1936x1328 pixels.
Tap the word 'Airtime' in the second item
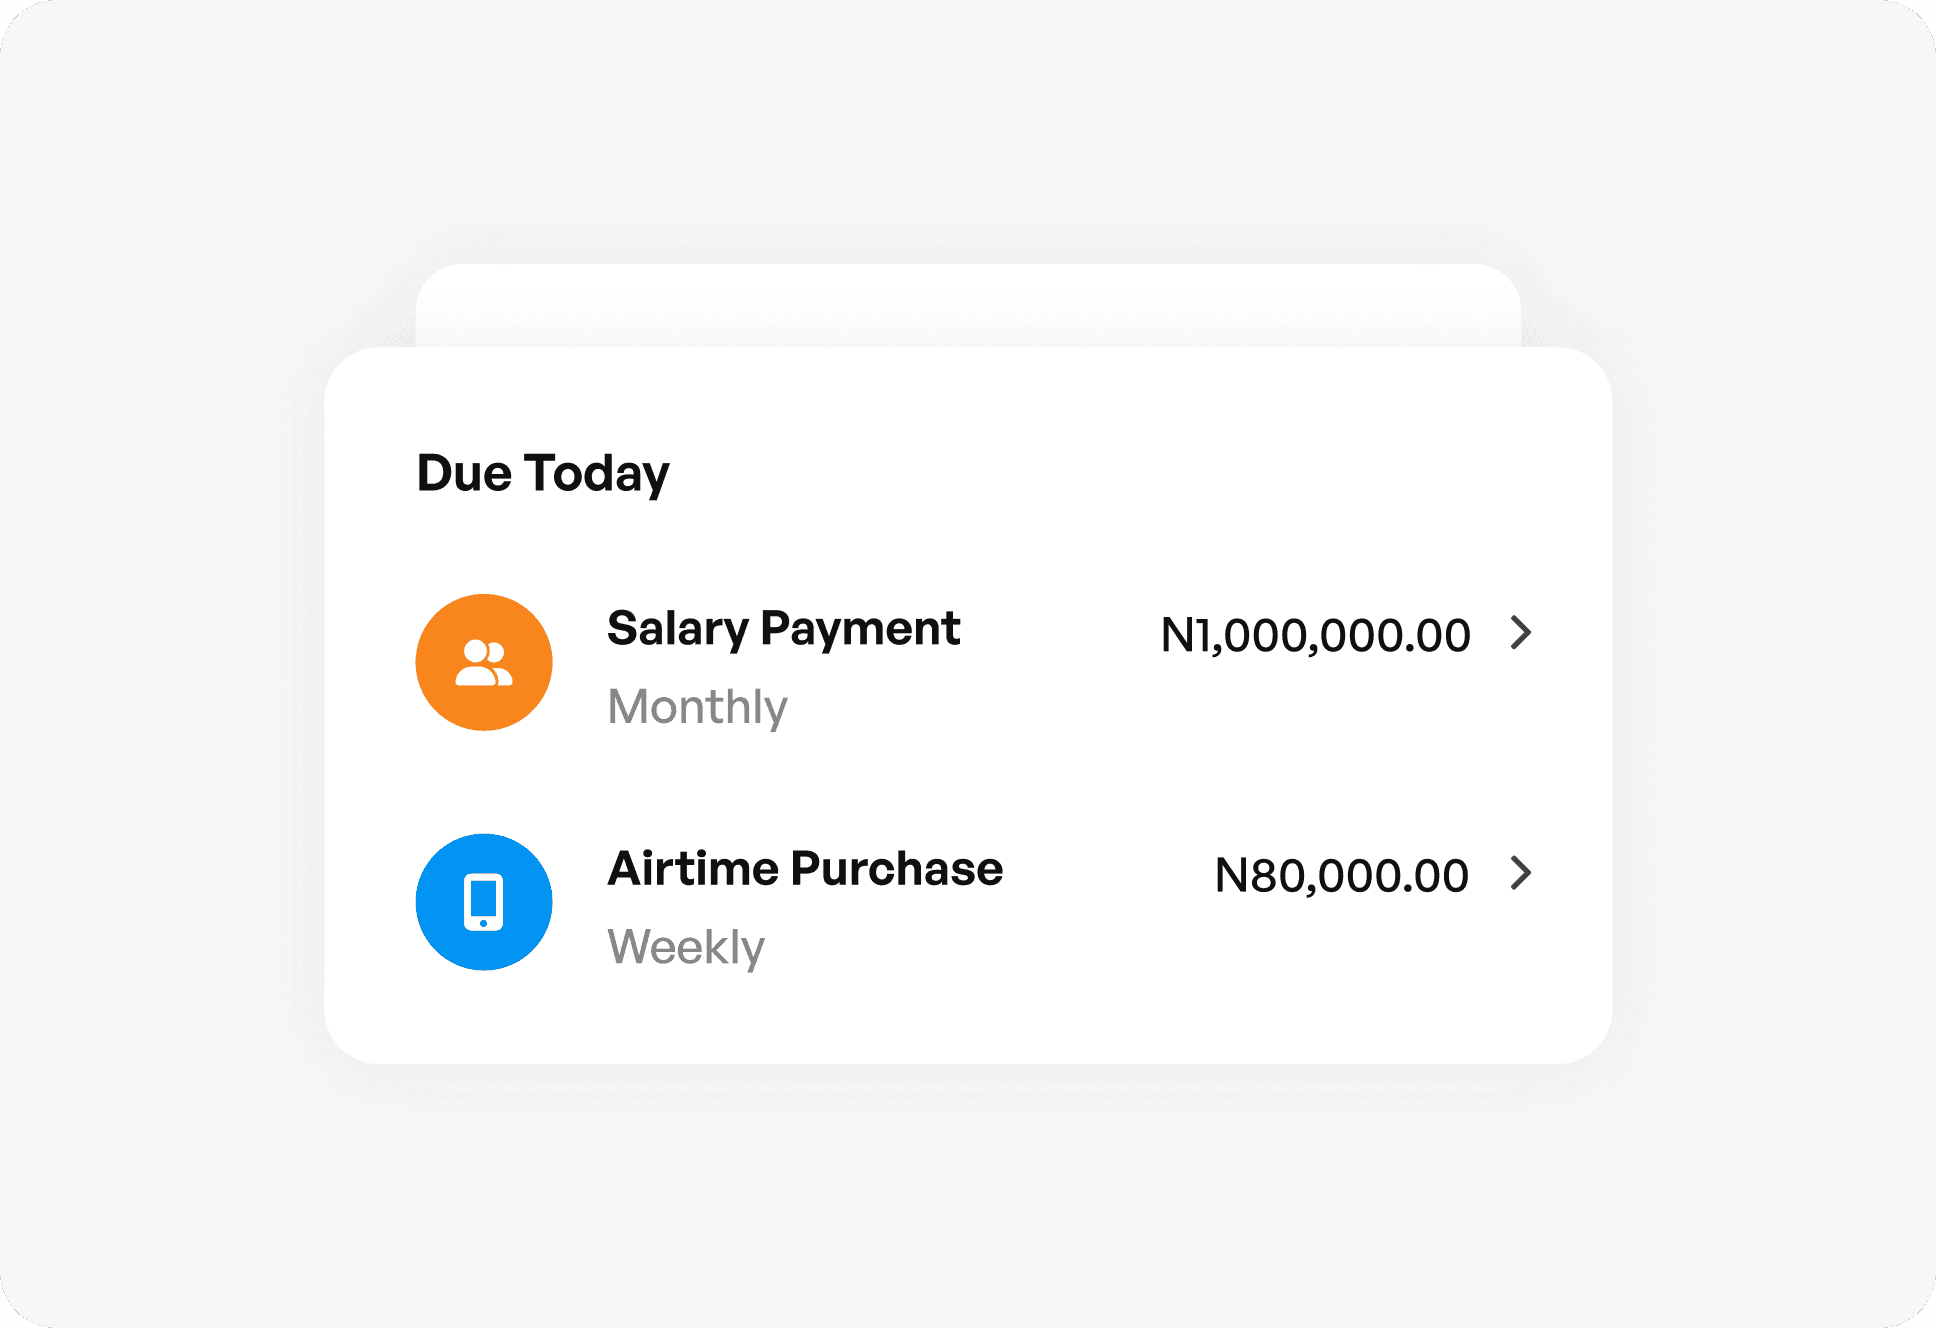tap(693, 868)
